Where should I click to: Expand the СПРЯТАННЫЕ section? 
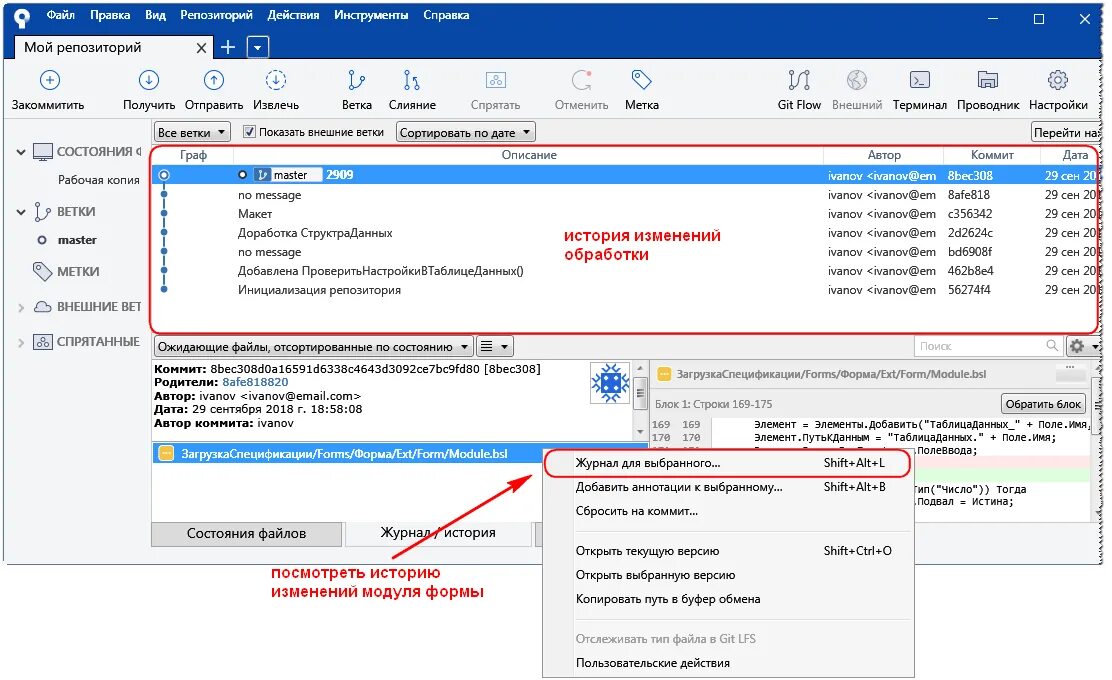[x=21, y=342]
